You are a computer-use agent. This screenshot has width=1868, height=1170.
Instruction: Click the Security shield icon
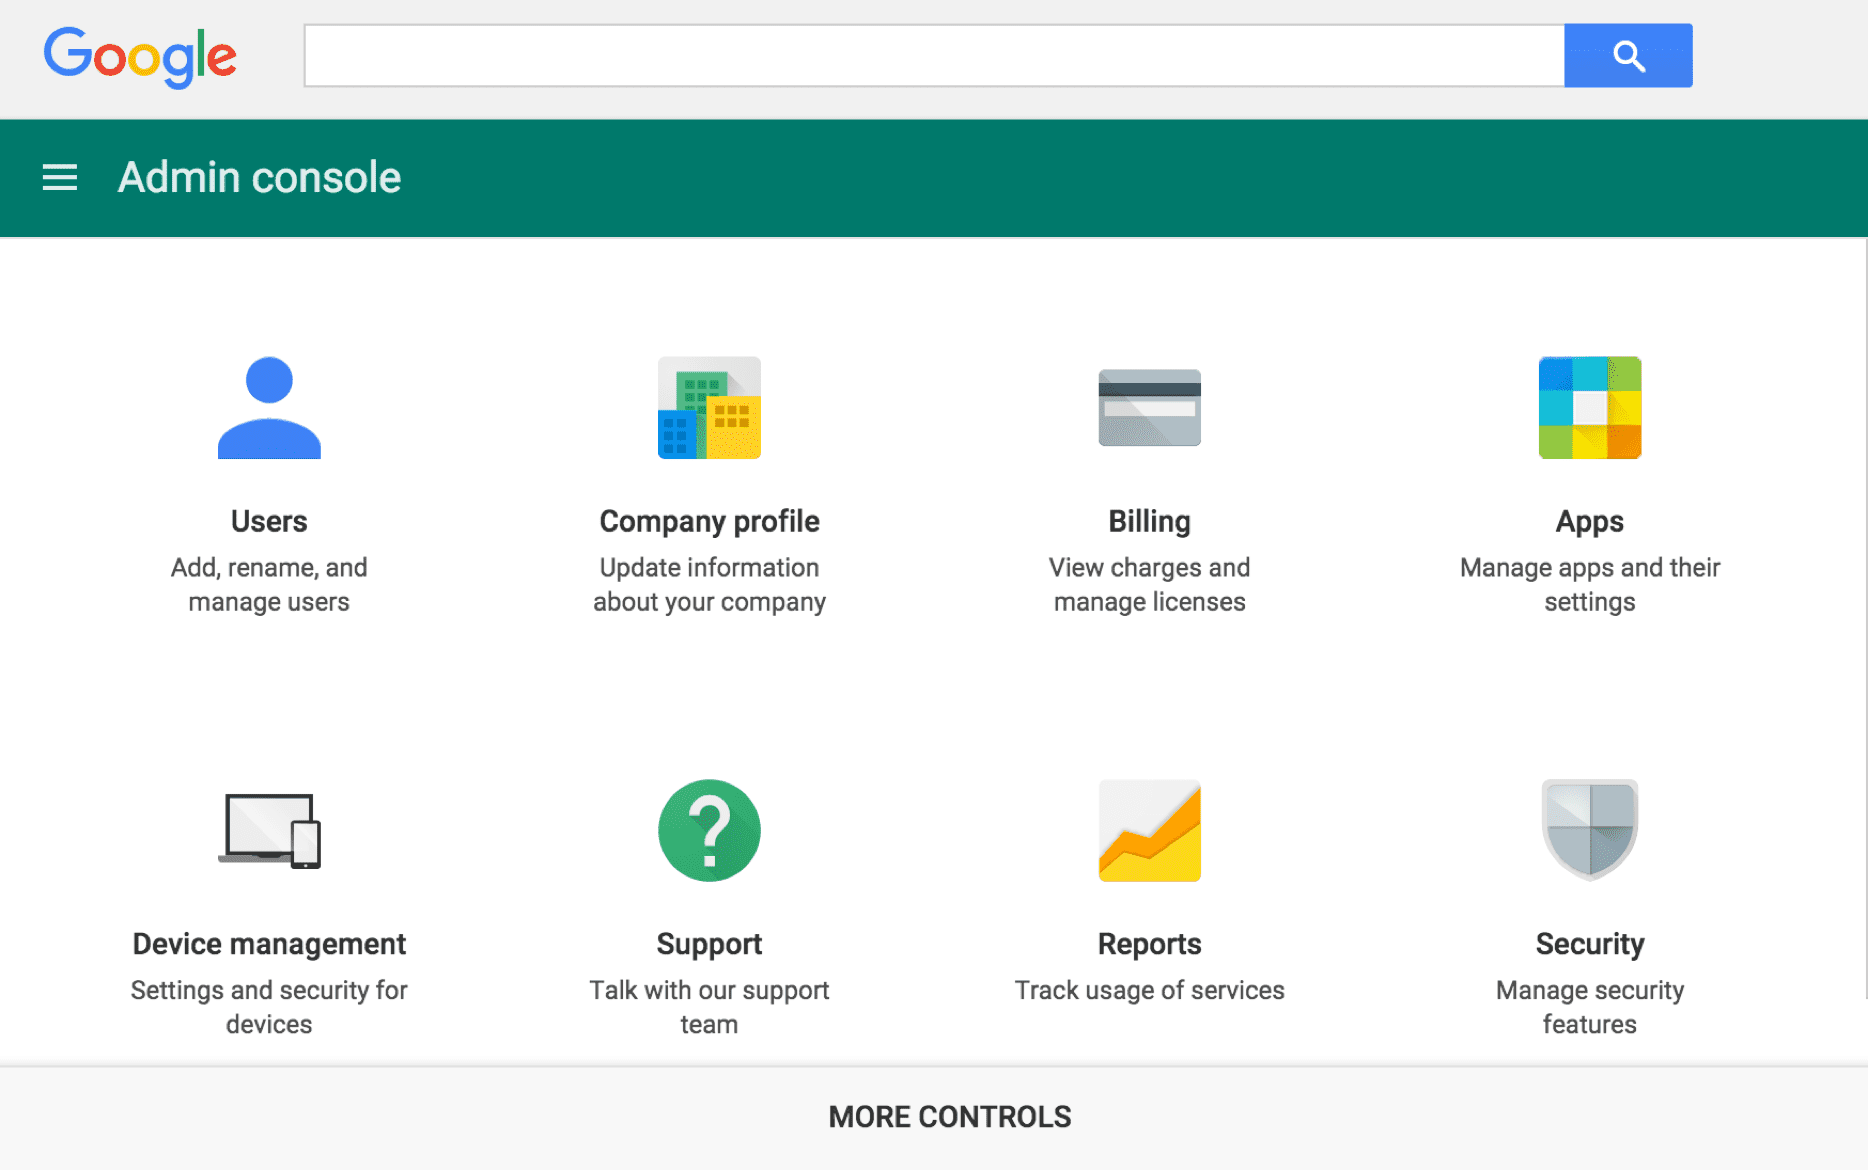pyautogui.click(x=1589, y=831)
